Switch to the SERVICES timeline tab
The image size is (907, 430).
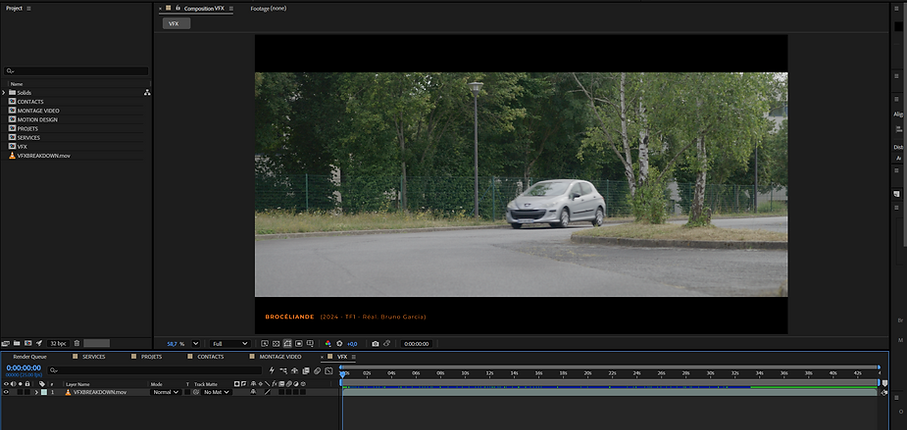point(94,357)
